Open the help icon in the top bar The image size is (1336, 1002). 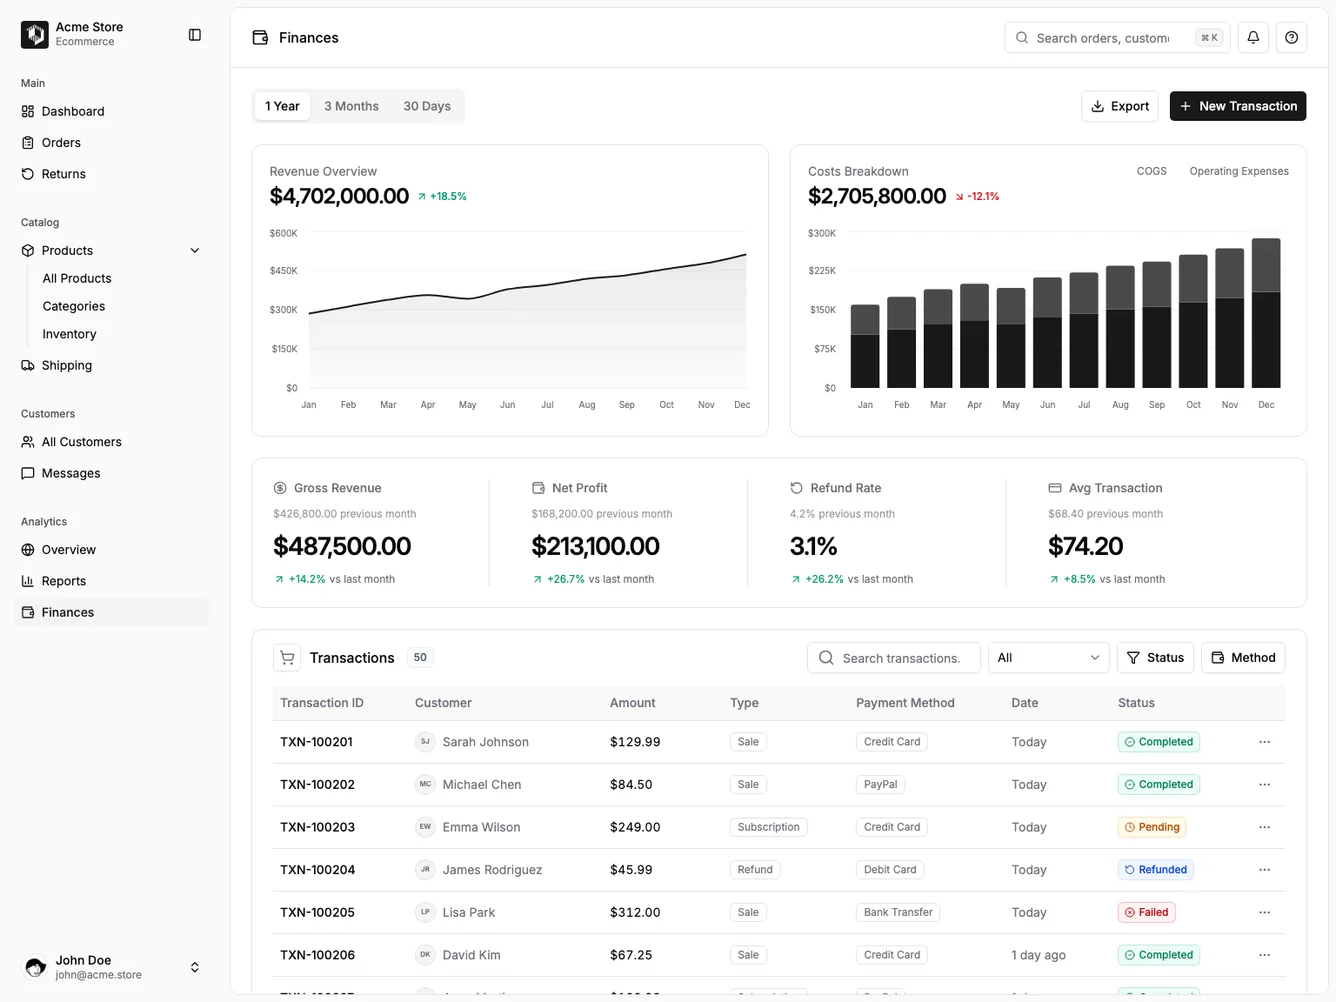pyautogui.click(x=1290, y=37)
